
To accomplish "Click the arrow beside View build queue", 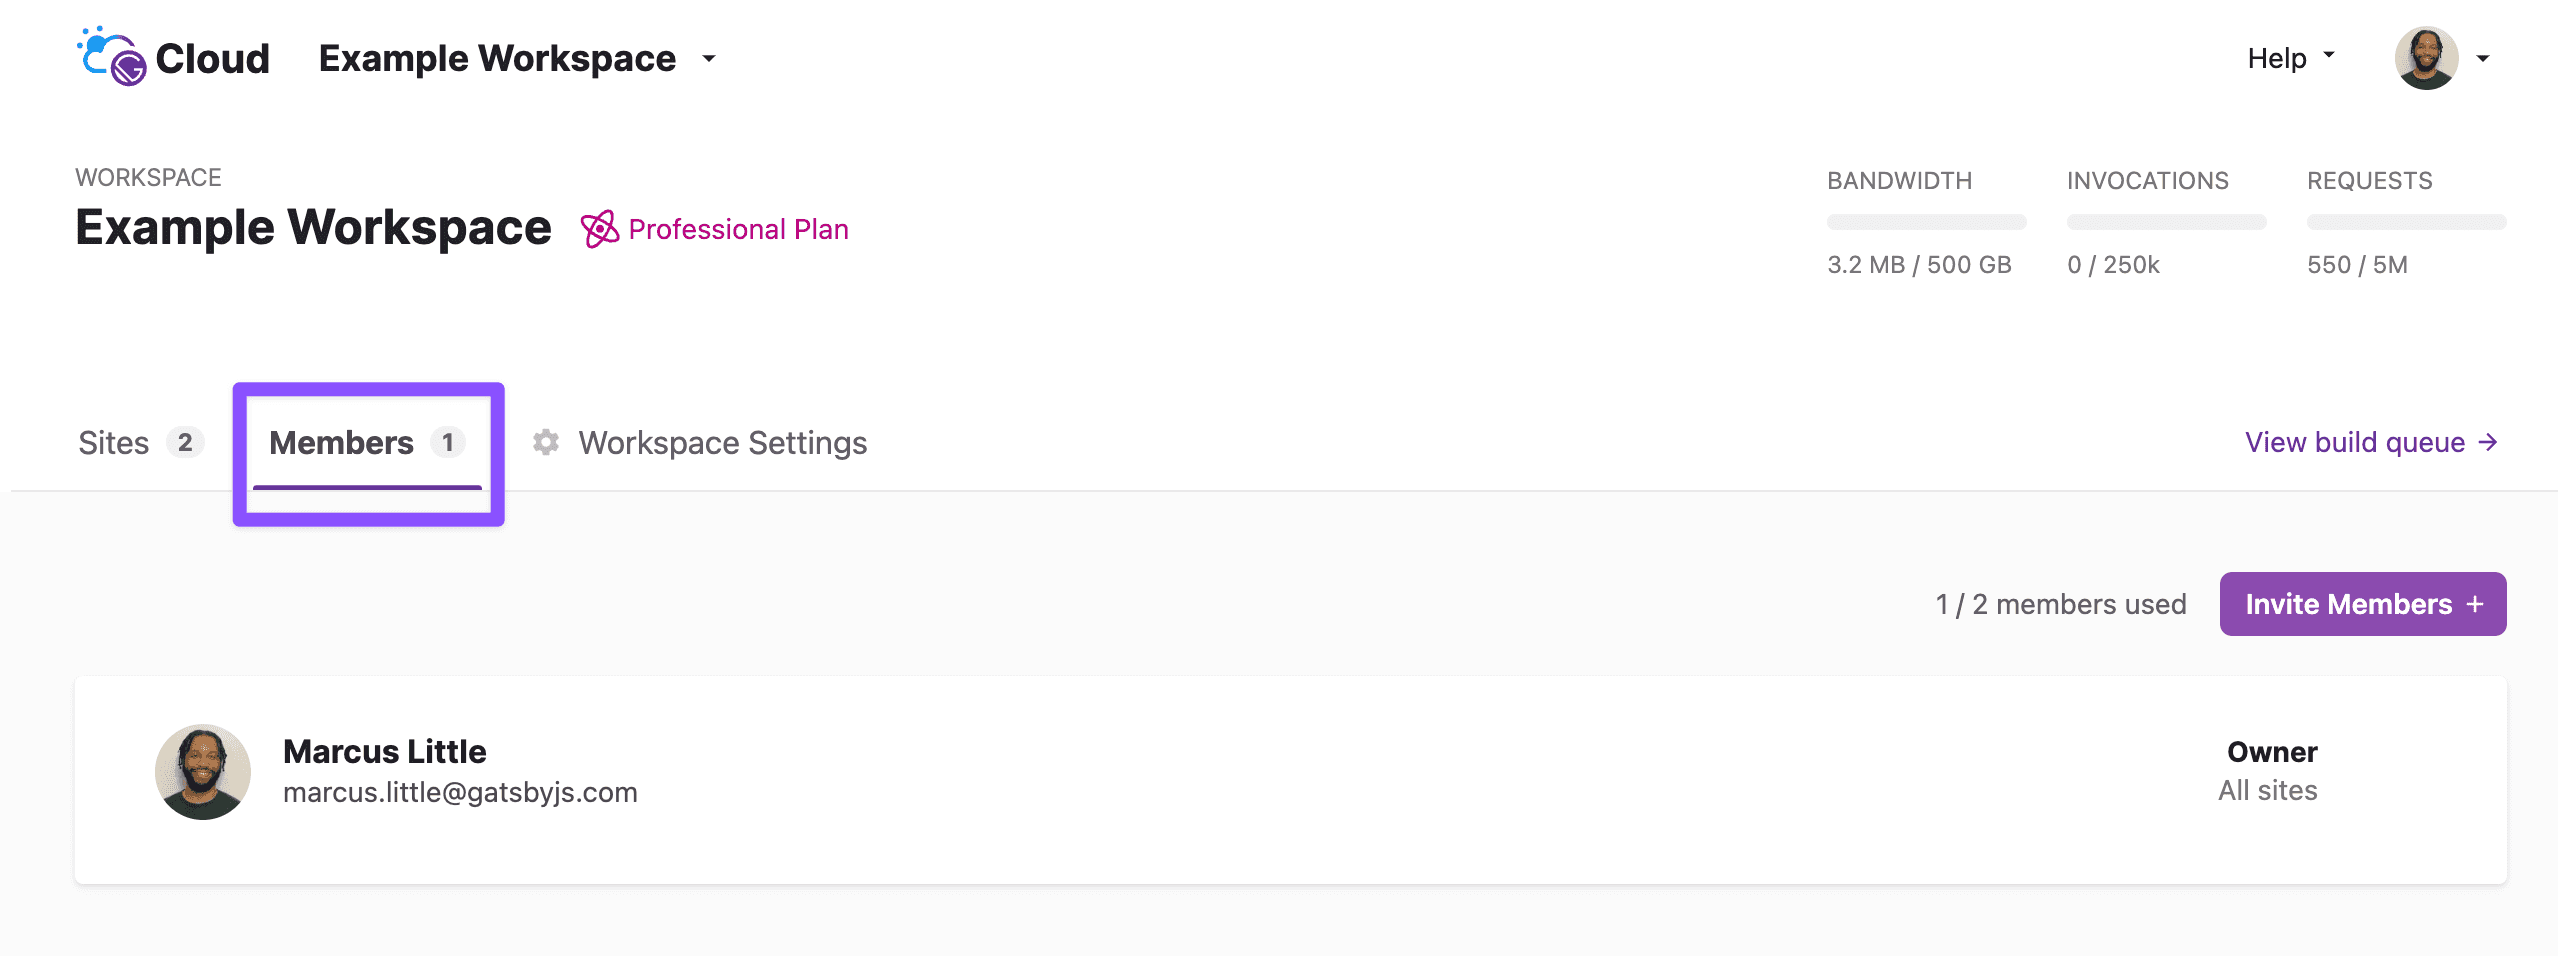I will [2488, 442].
